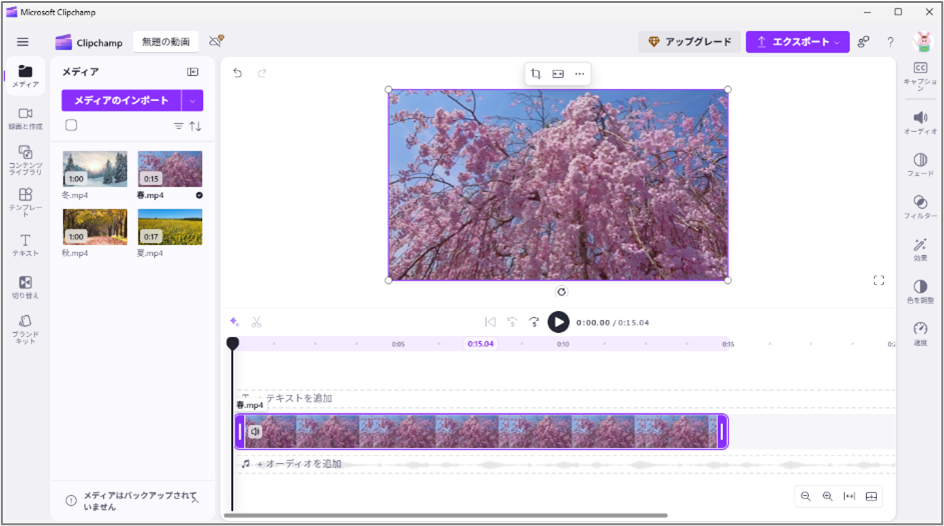Open the help question mark icon

click(x=890, y=42)
